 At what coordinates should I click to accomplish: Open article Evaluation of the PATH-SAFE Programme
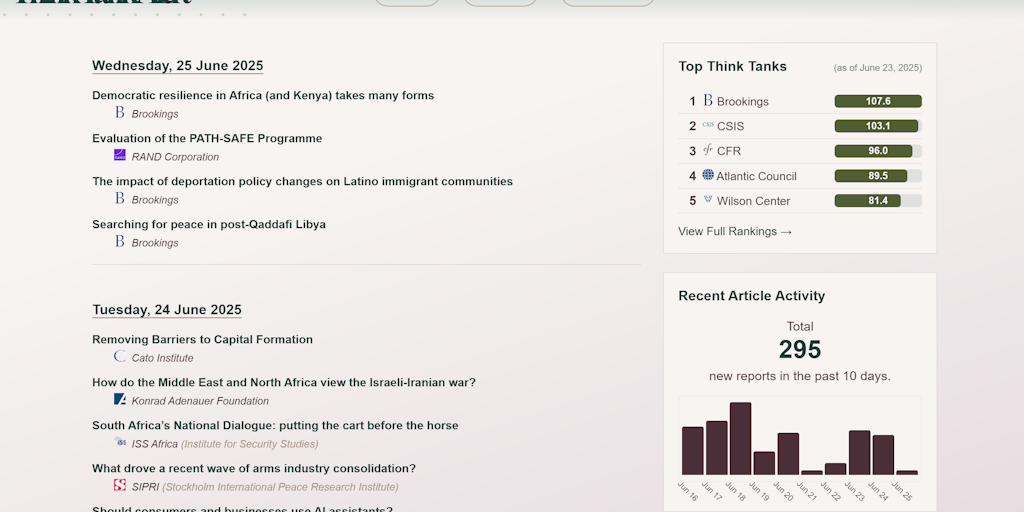207,138
